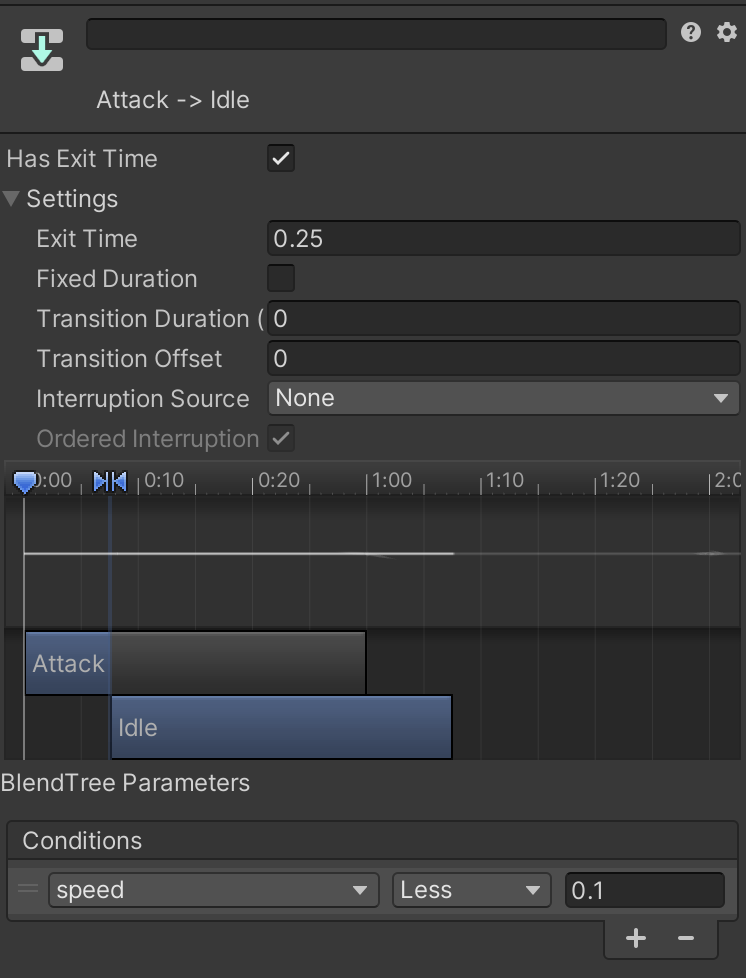Screen dimensions: 746x978
Task: Grab the condition row reorder handle
Action: pos(28,889)
